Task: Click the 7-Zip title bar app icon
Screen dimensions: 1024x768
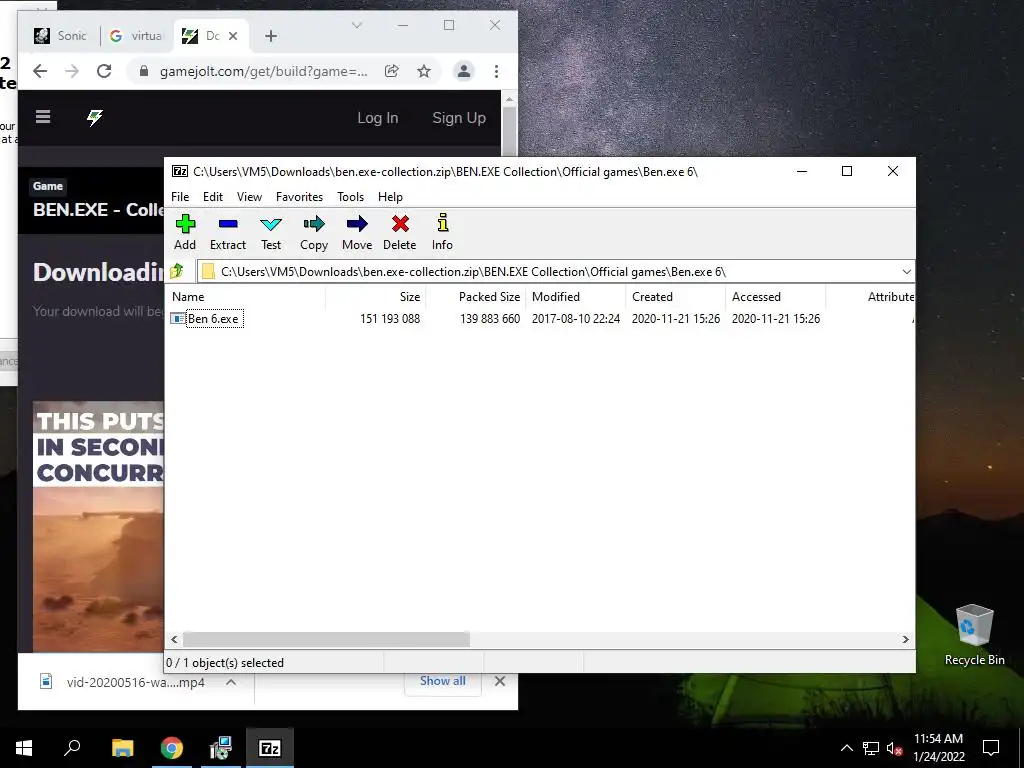Action: click(x=180, y=171)
